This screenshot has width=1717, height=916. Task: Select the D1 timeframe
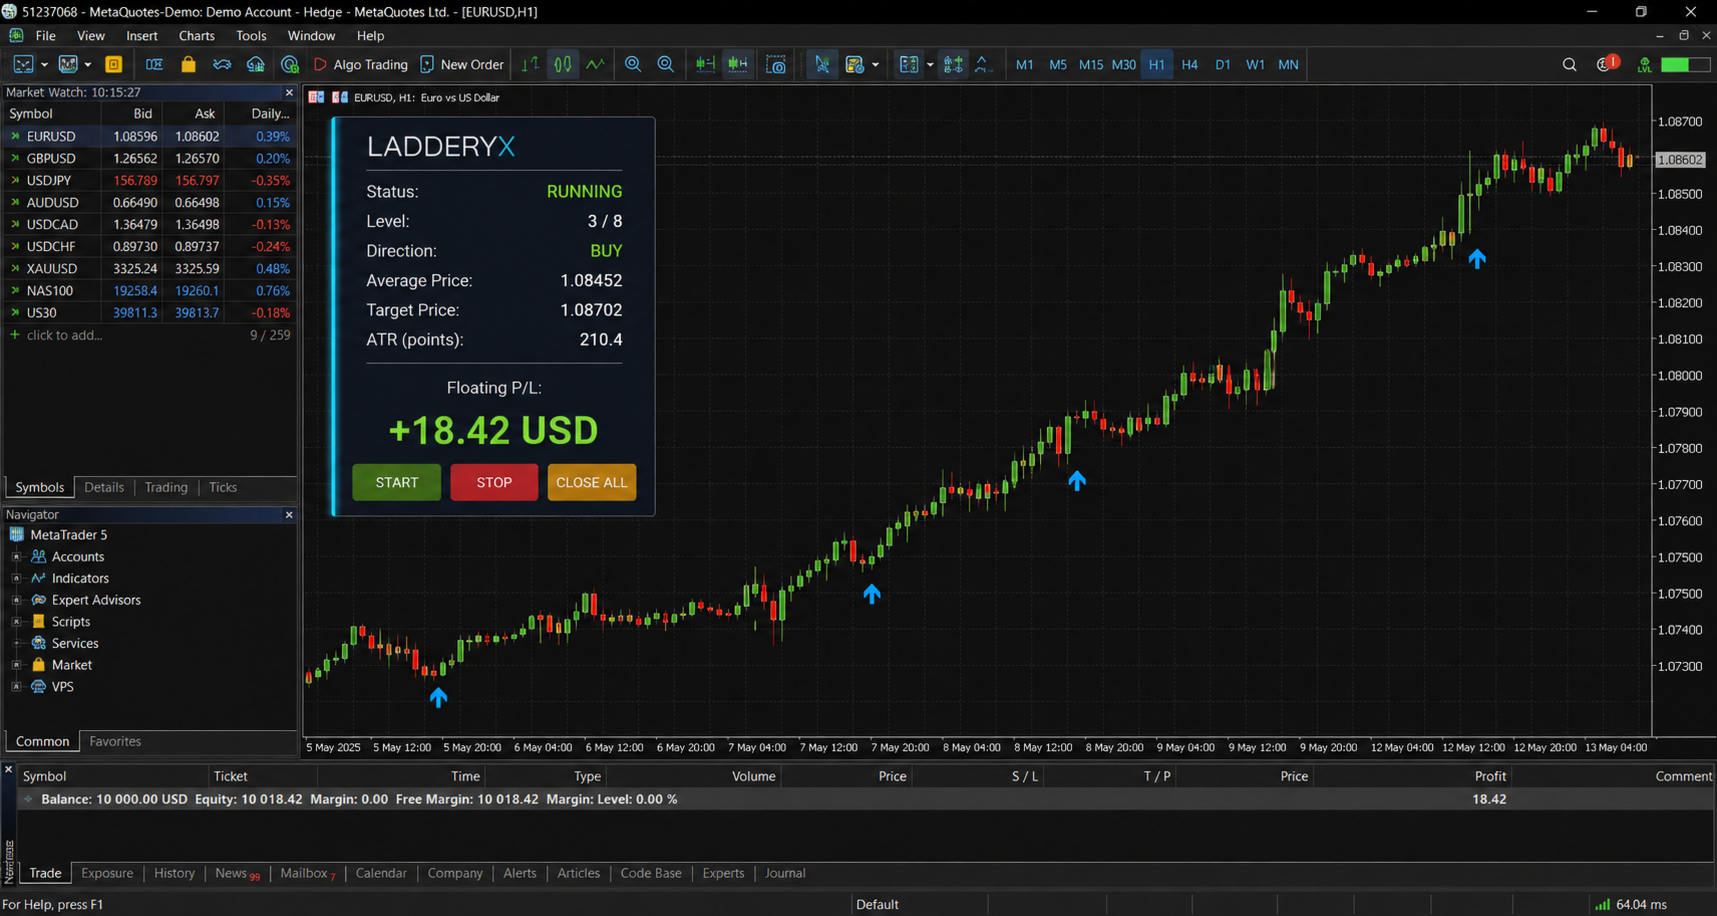point(1223,64)
